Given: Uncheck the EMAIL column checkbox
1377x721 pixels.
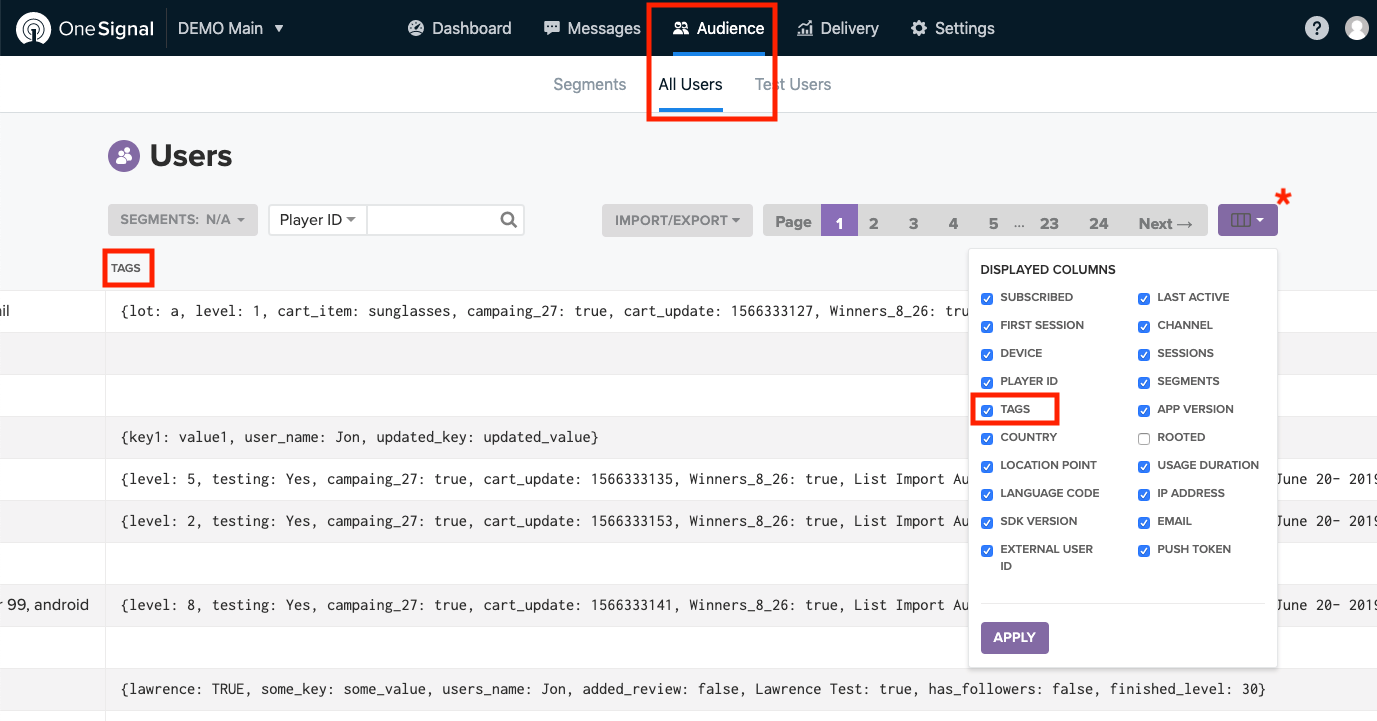Looking at the screenshot, I should click(1144, 522).
